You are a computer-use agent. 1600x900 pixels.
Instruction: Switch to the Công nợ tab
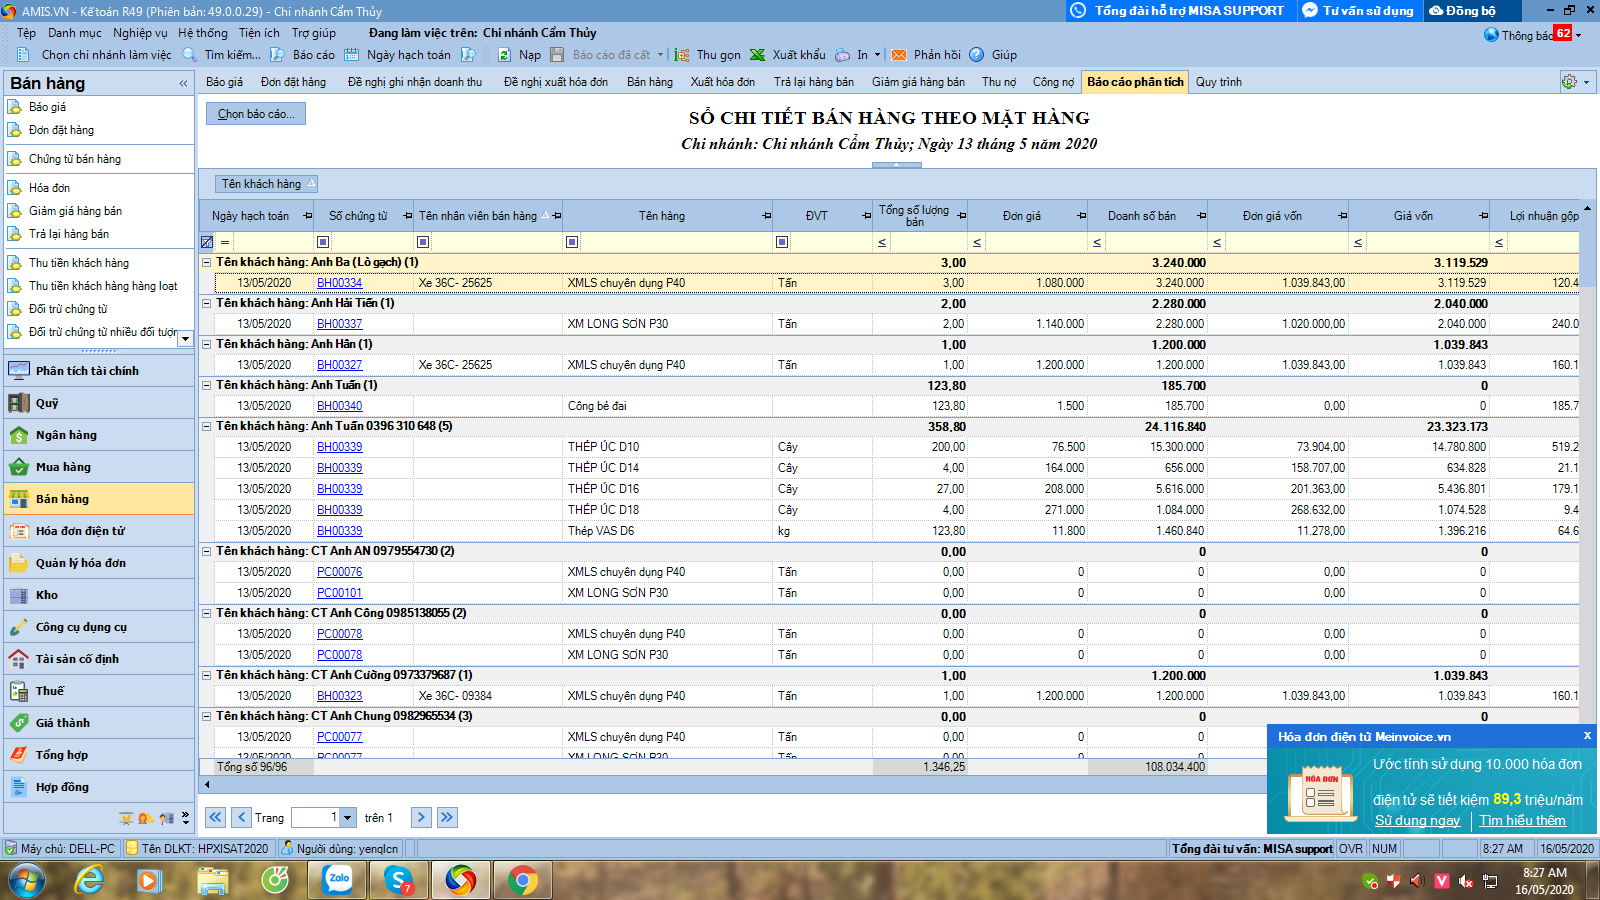pos(1053,82)
